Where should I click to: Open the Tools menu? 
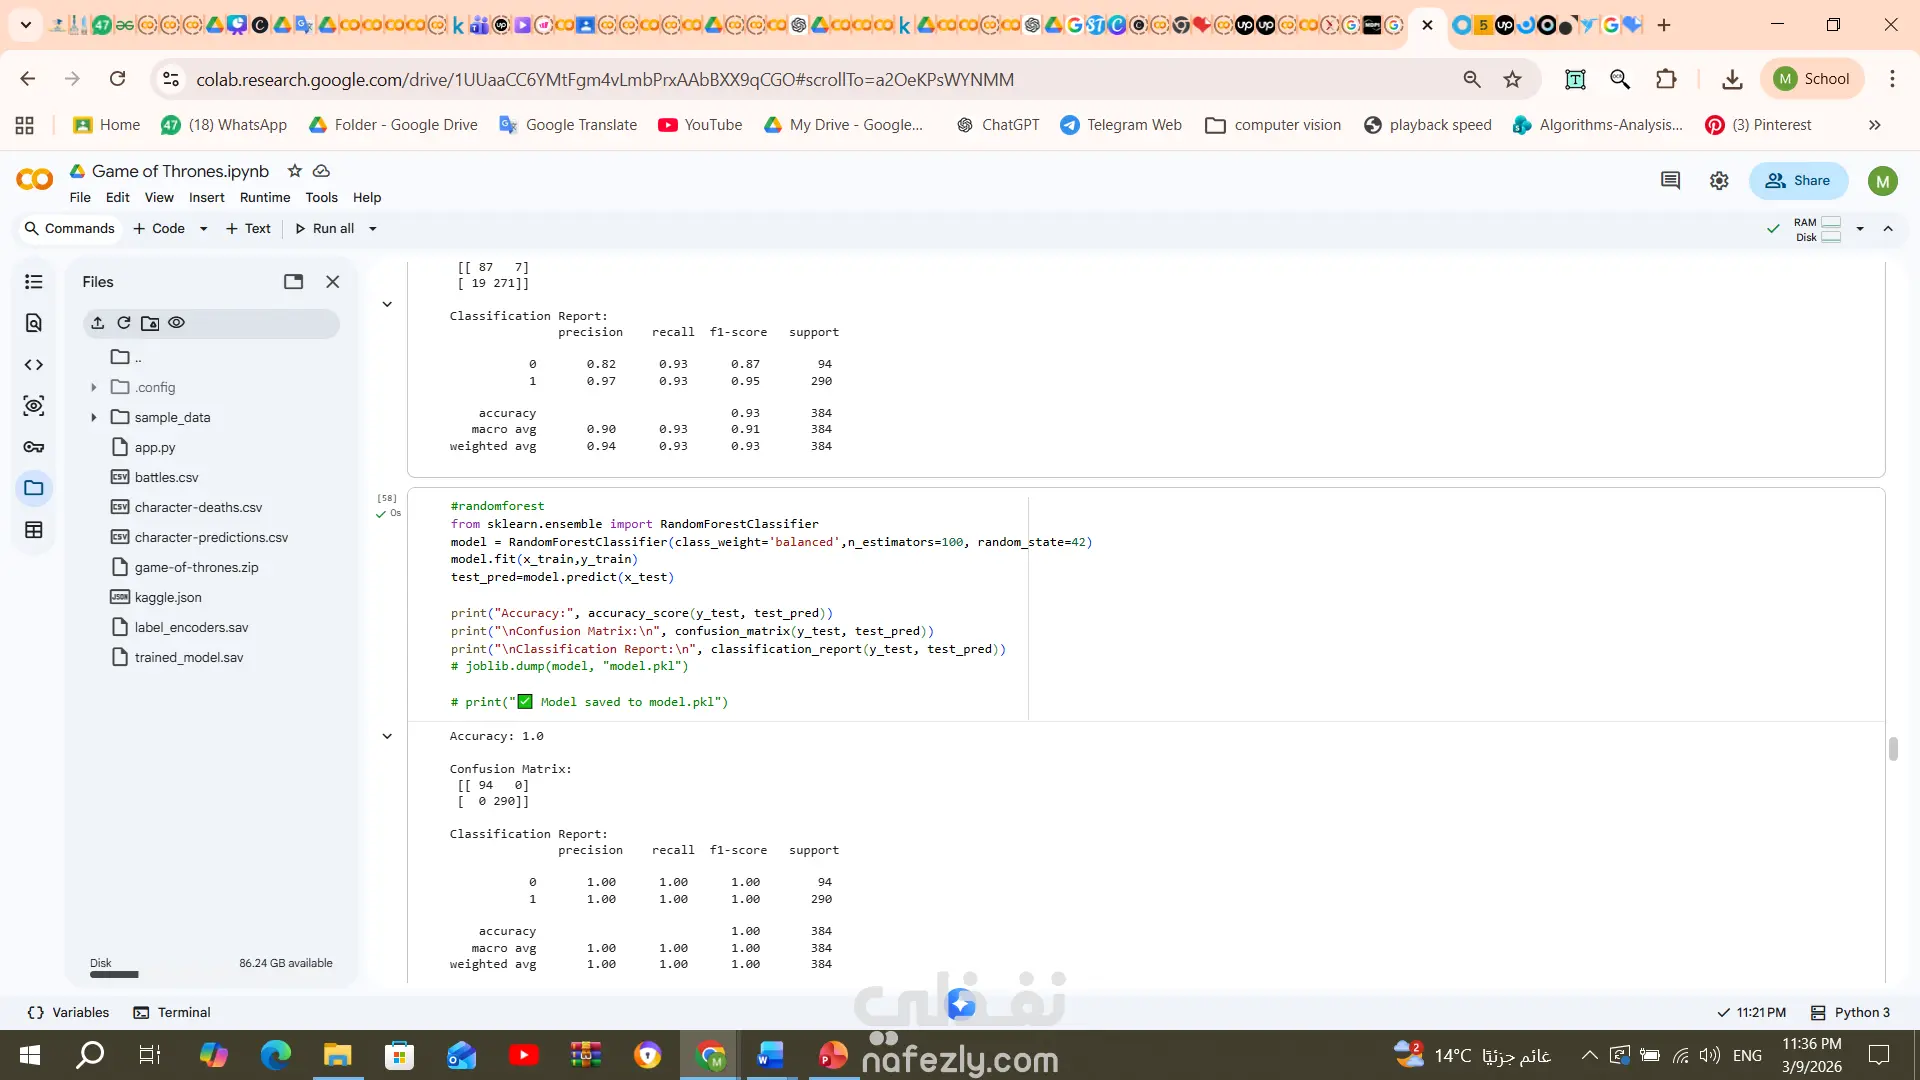click(x=321, y=198)
